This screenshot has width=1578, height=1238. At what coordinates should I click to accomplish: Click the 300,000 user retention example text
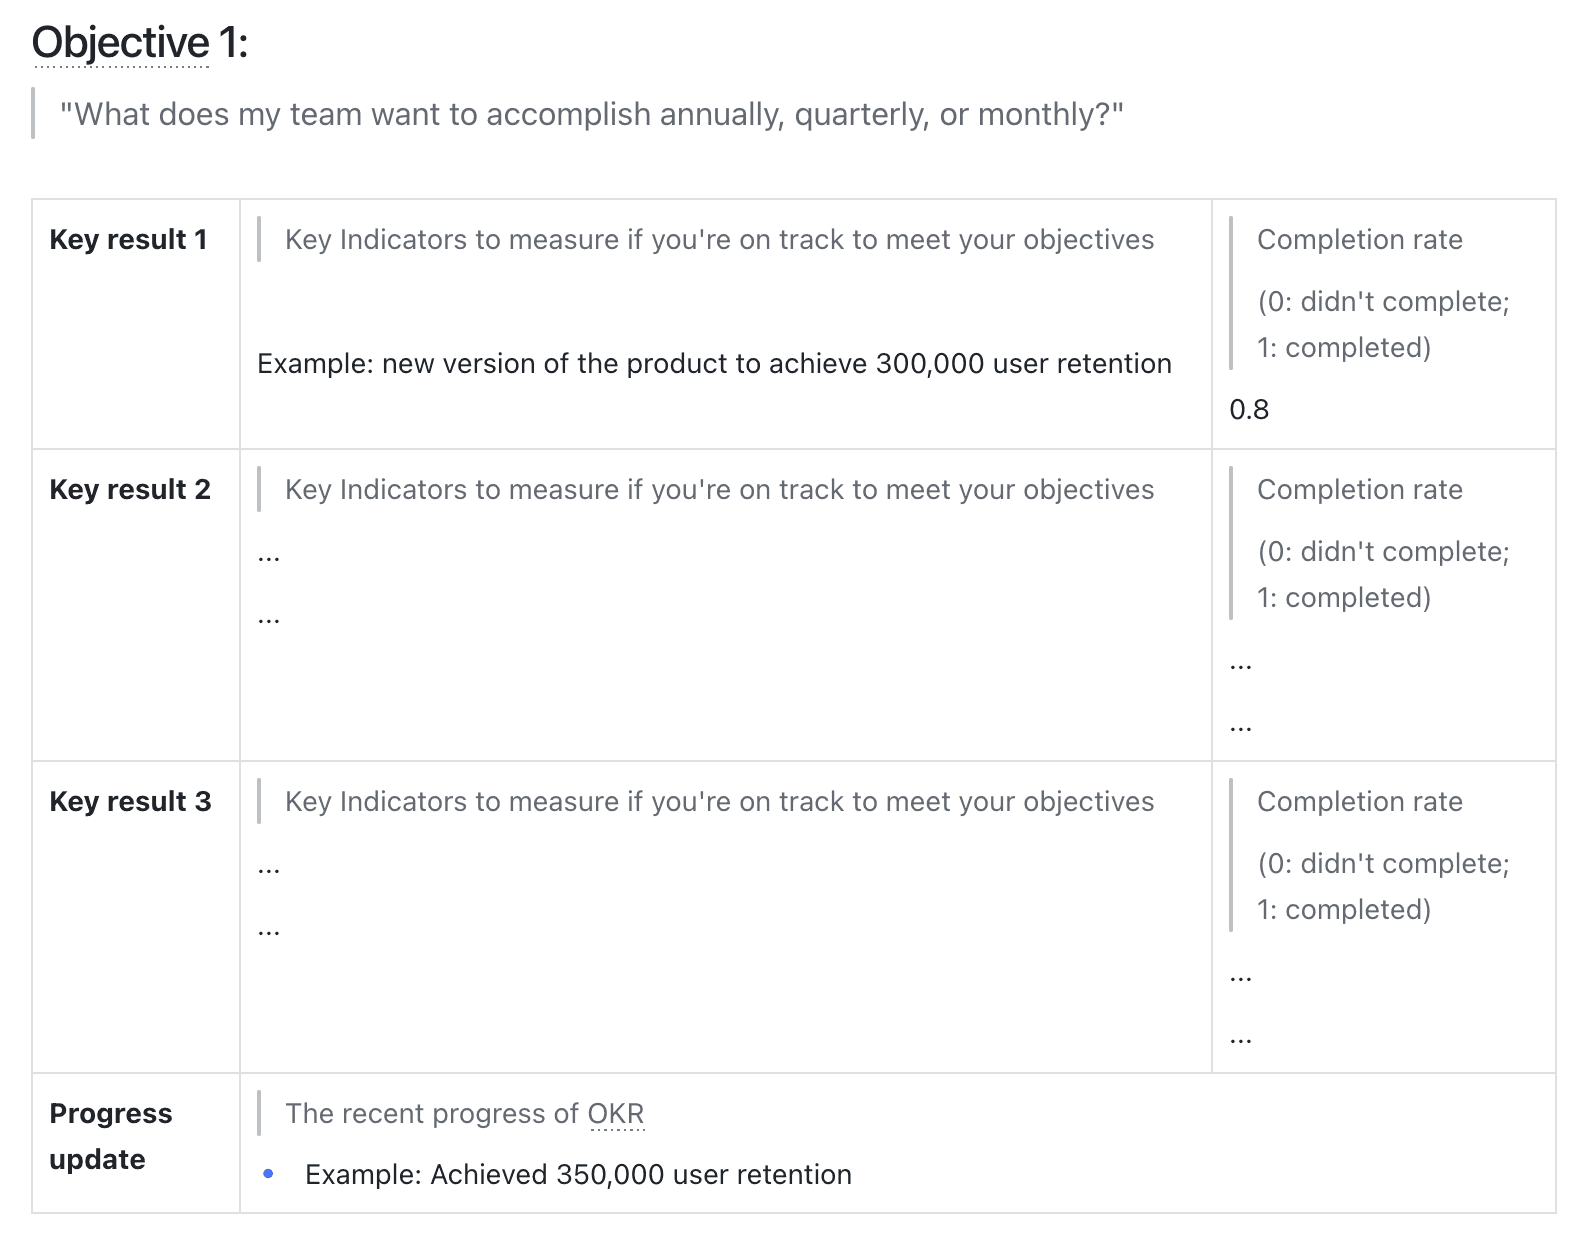point(714,364)
